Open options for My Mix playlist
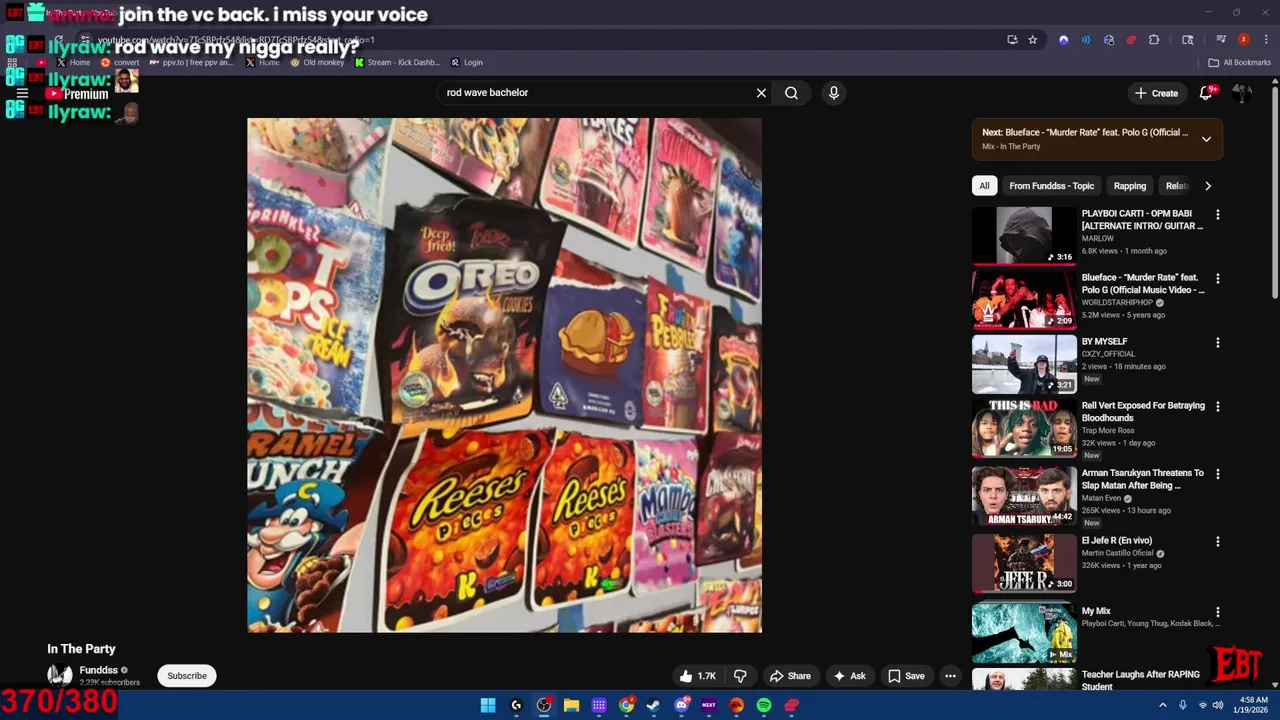The image size is (1280, 720). point(1218,612)
